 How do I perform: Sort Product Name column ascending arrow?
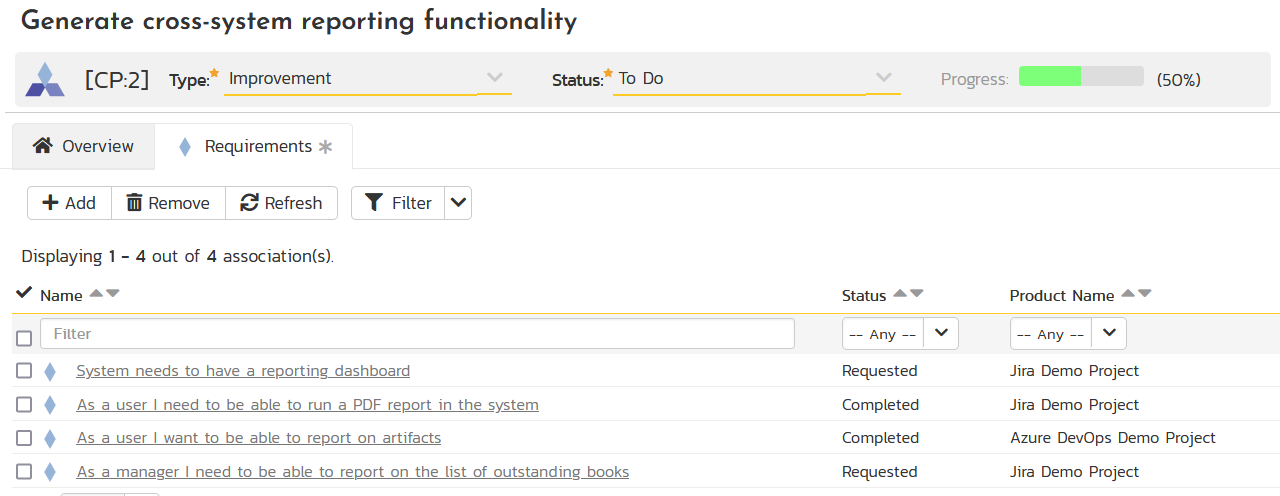pos(1128,294)
